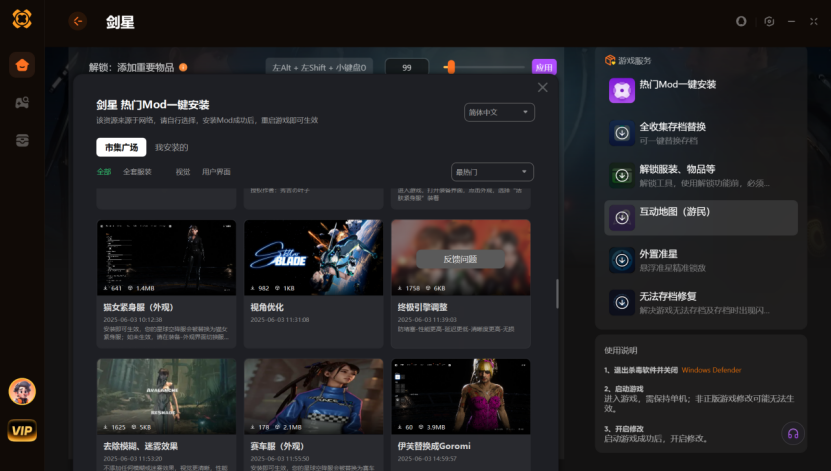Click the 解锁: 添加重要物品 label

click(131, 67)
